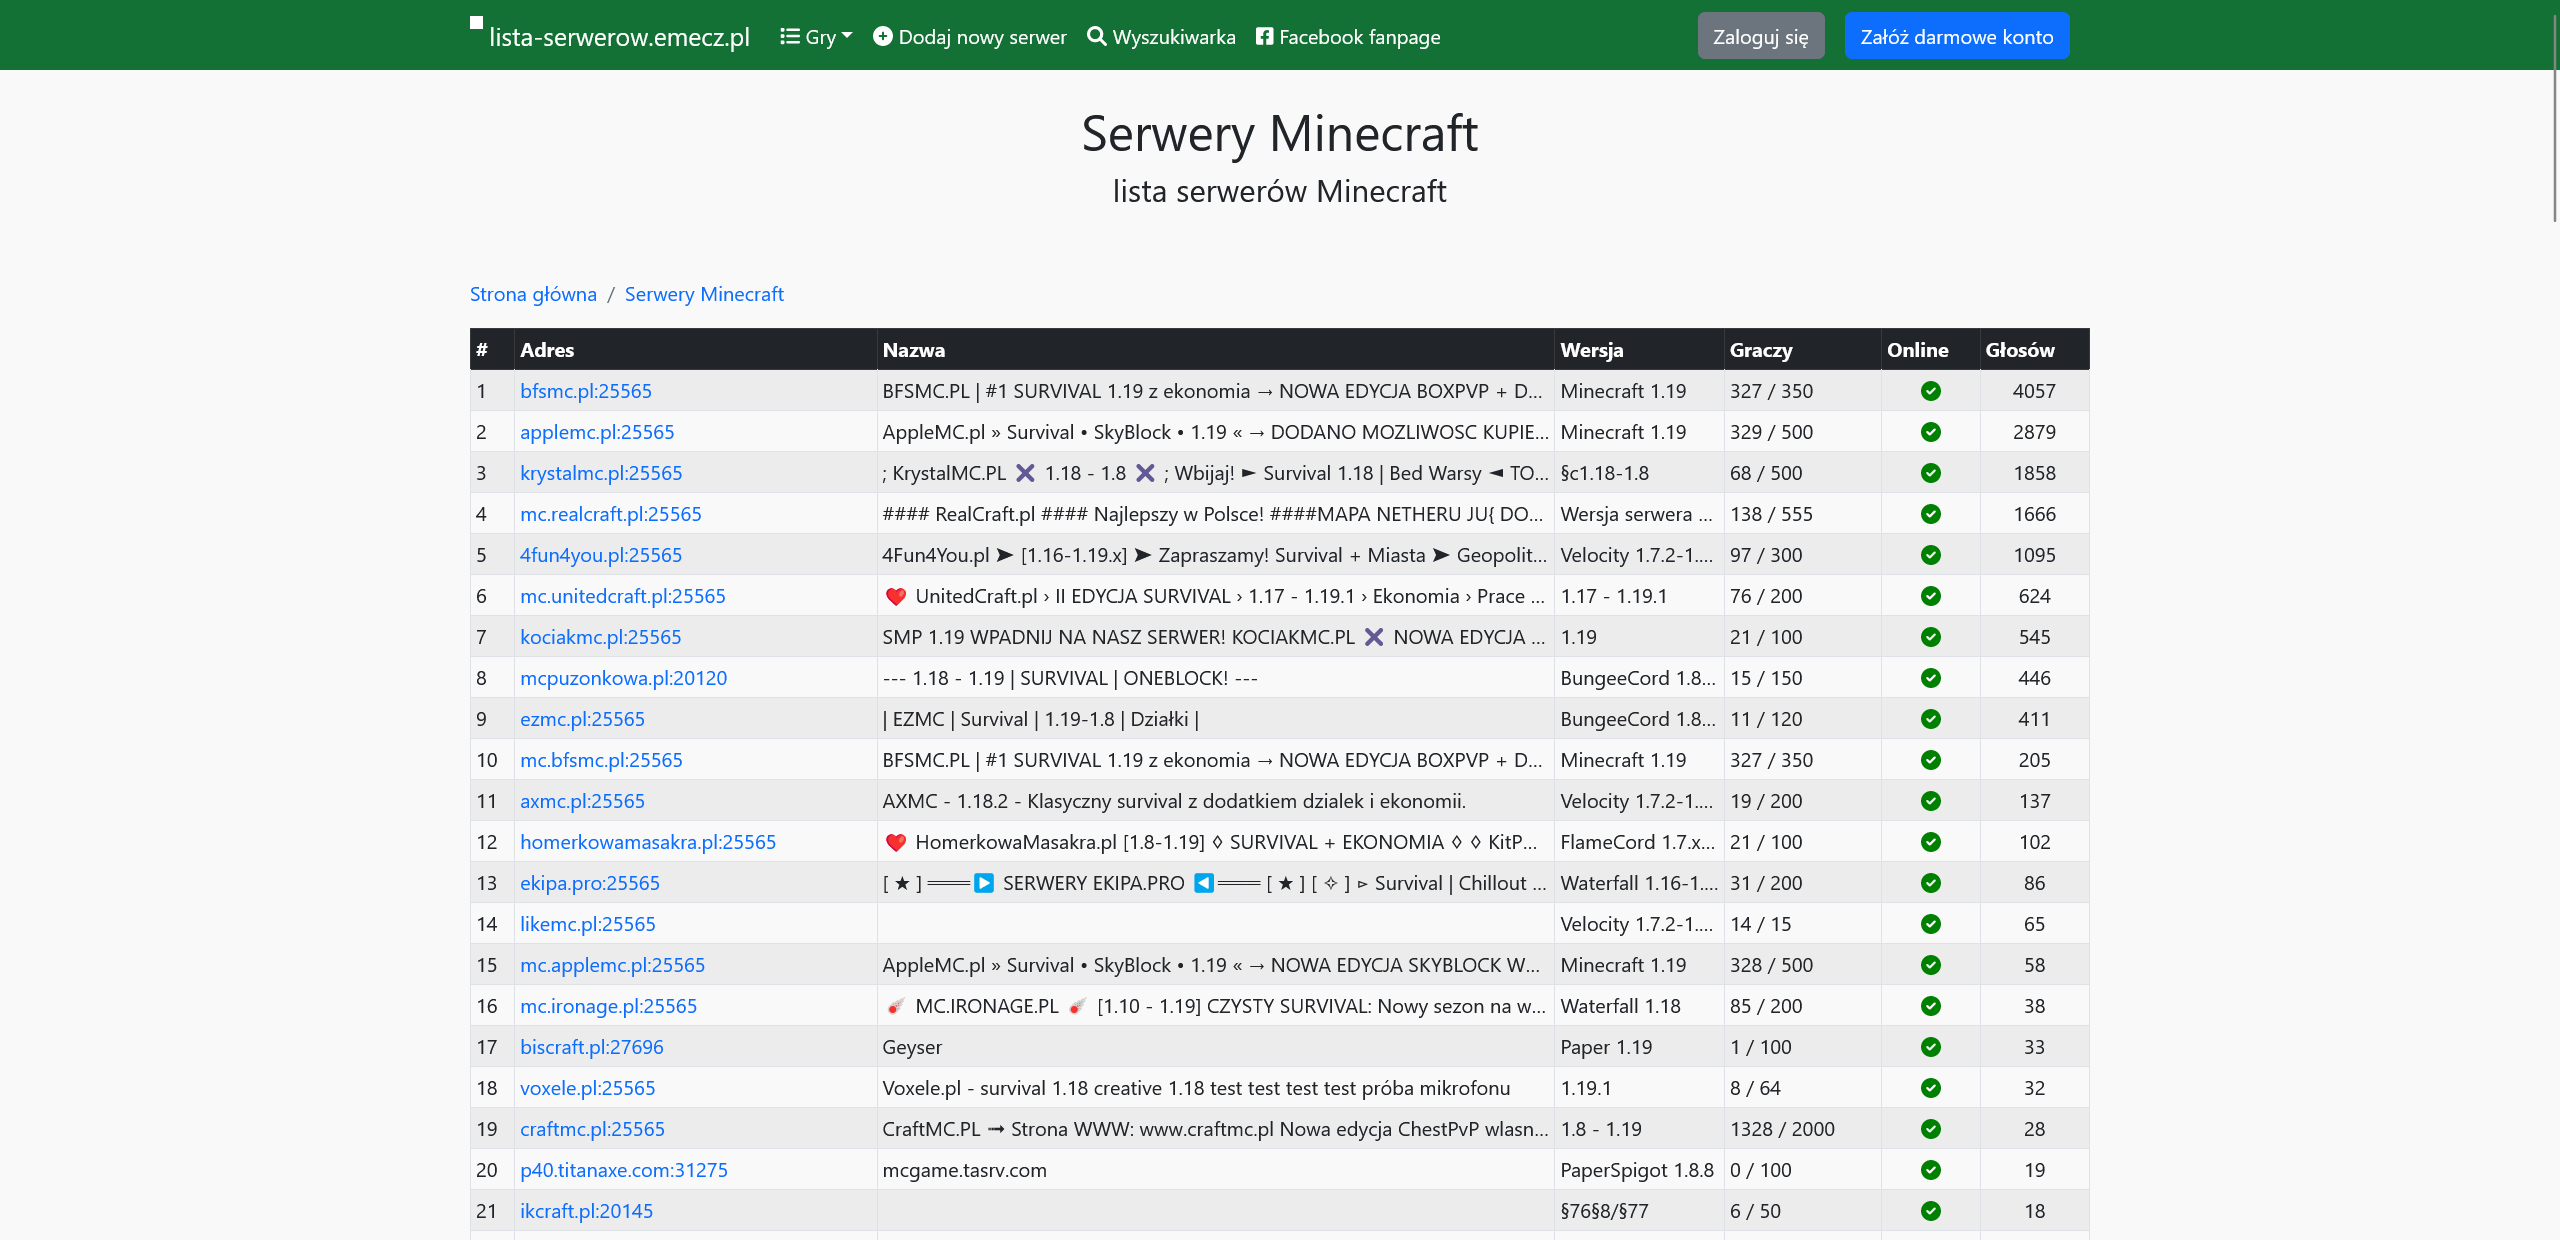Click online status check for bfsmc.pl
Viewport: 2560px width, 1240px height.
1930,391
